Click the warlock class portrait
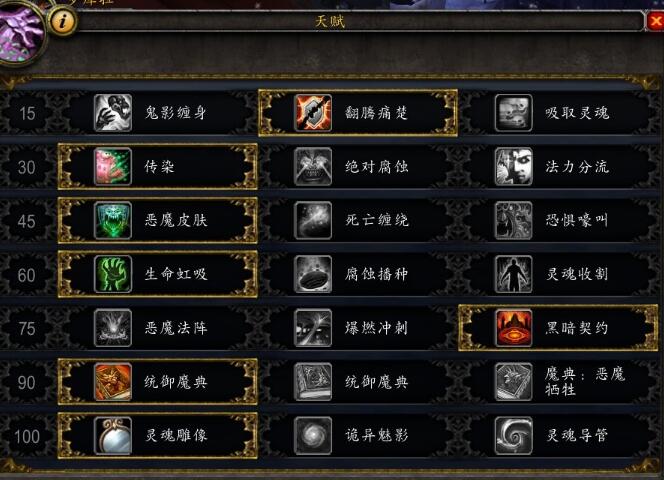664x480 pixels. (20, 34)
